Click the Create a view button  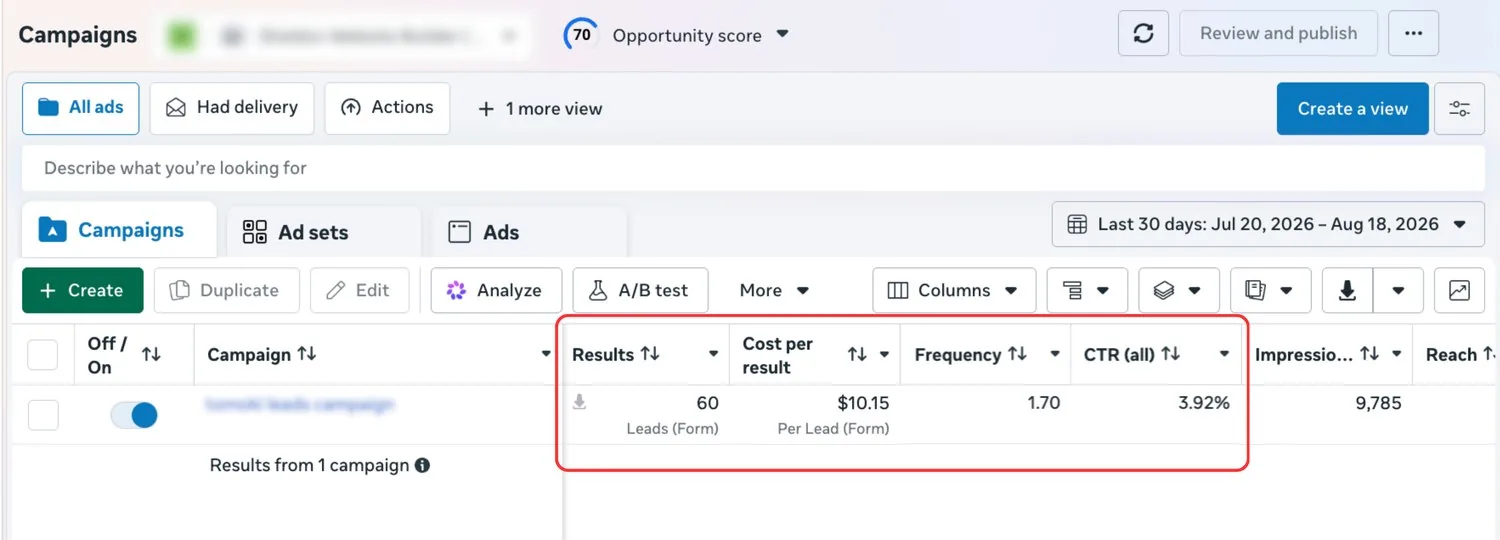coord(1352,109)
